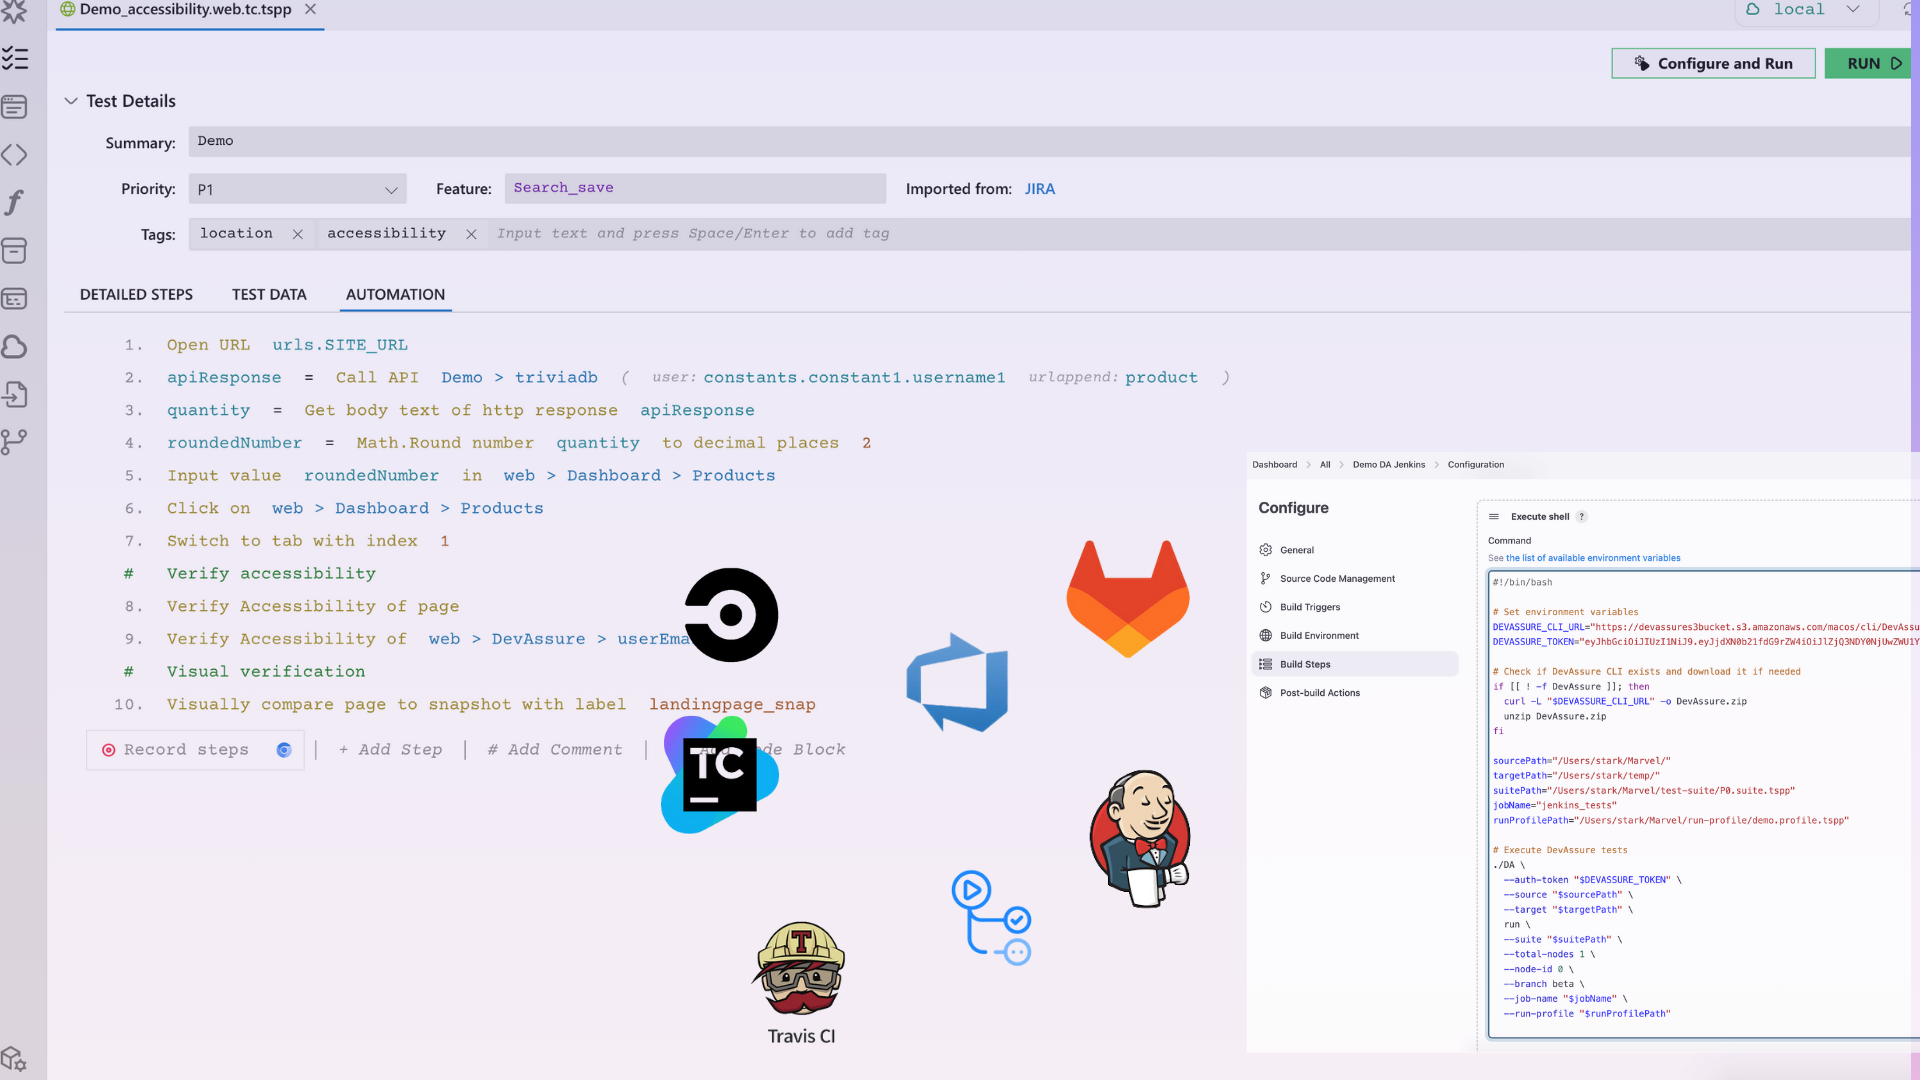Open the cloud sidebar icon
The height and width of the screenshot is (1080, 1920).
pos(15,347)
